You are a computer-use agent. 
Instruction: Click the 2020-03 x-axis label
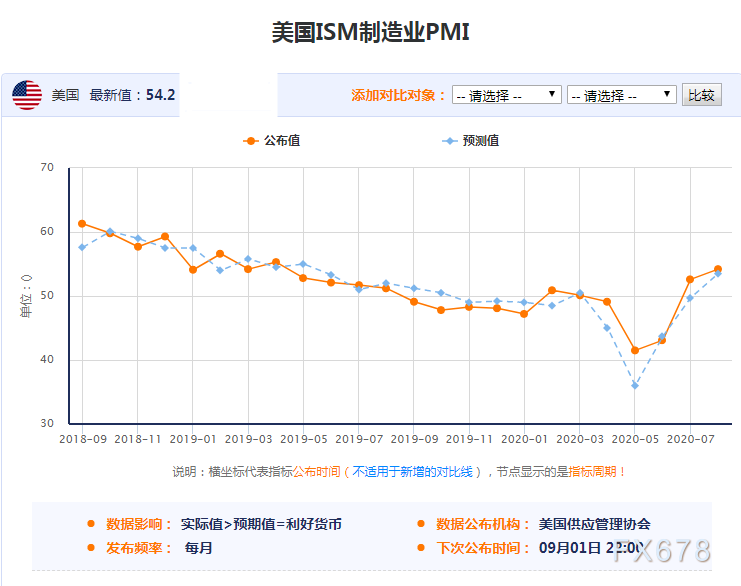click(x=580, y=439)
